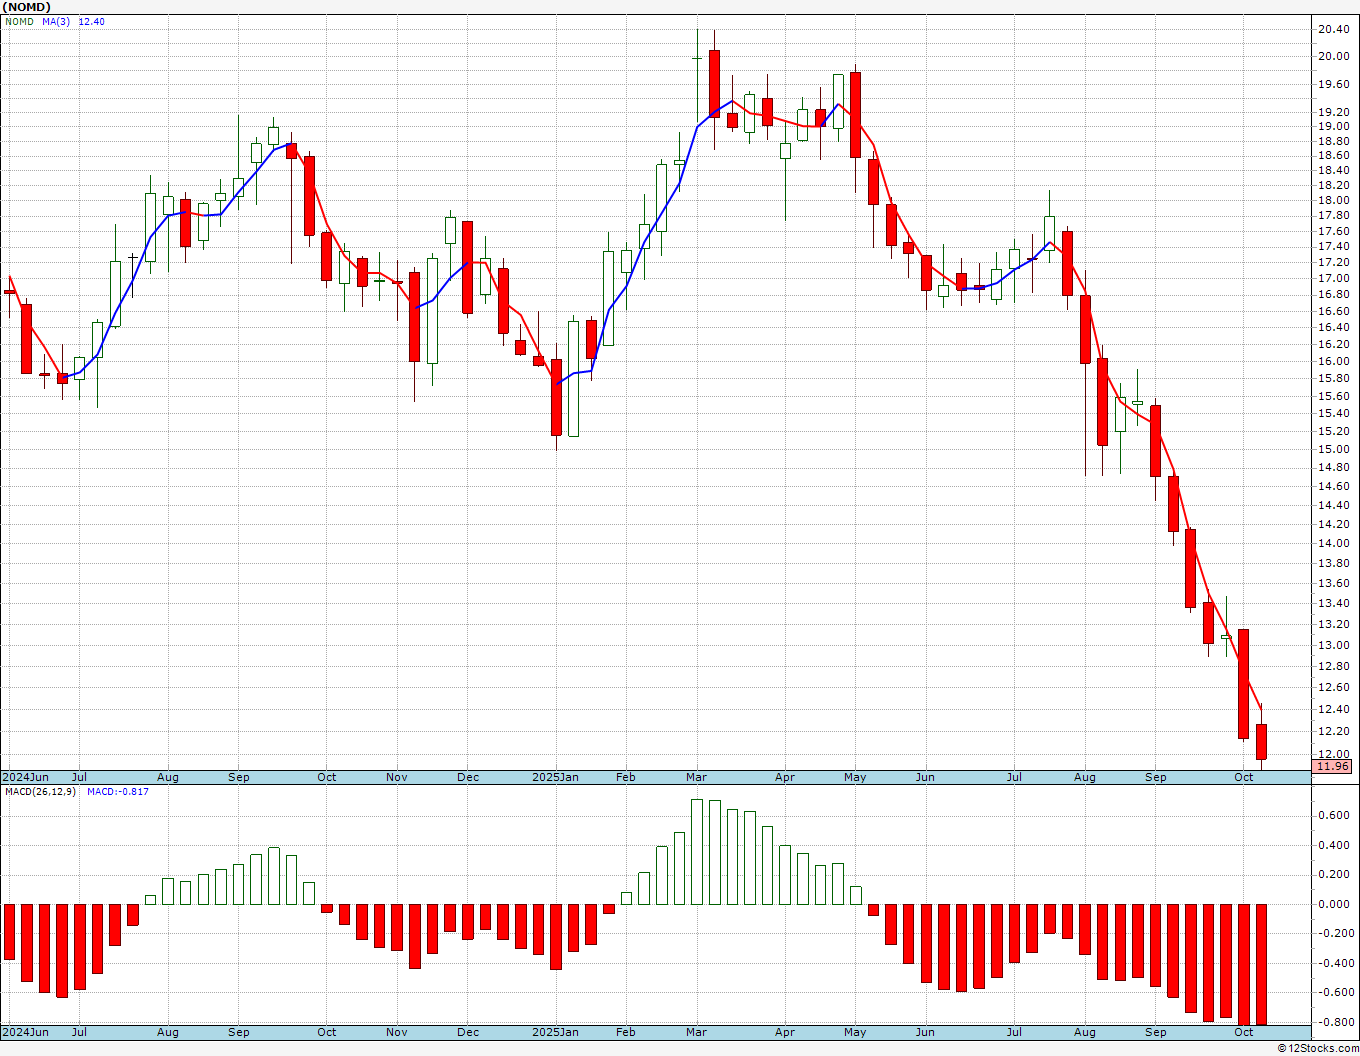Select the 20.00 price axis label
The image size is (1360, 1056).
pos(1333,56)
